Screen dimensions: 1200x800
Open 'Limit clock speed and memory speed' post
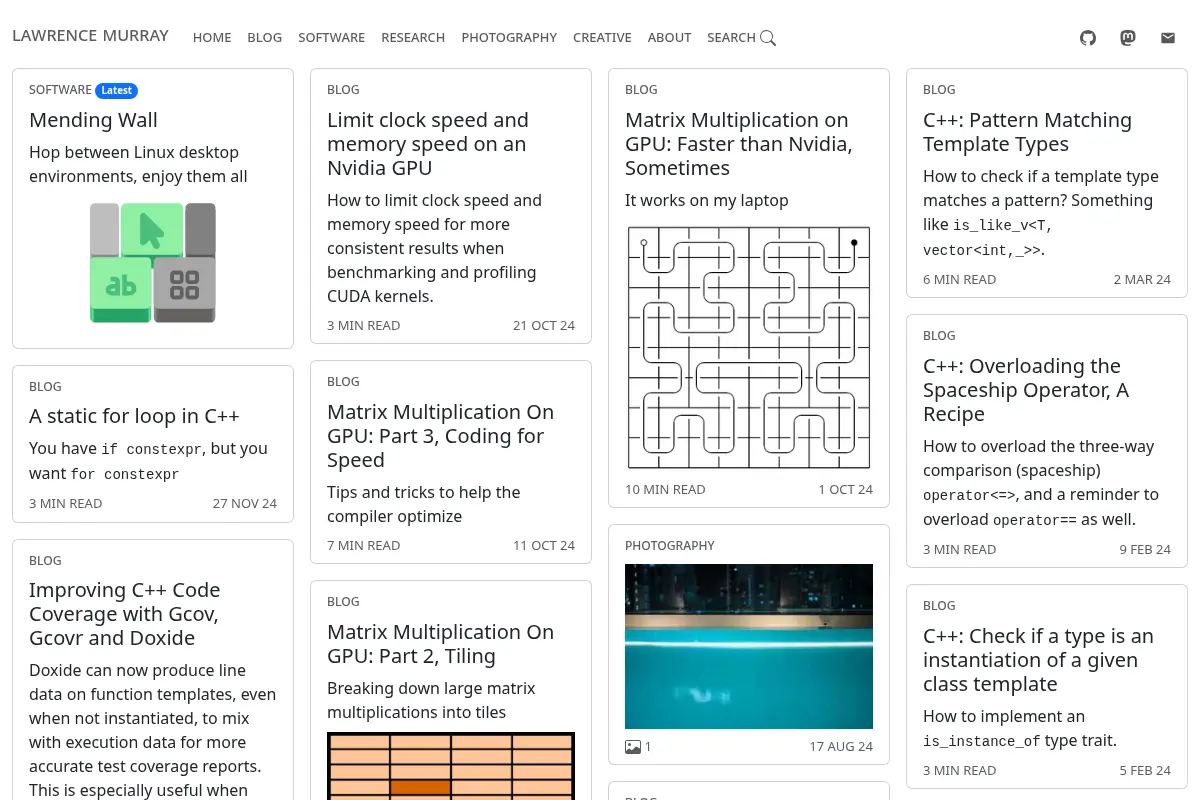pyautogui.click(x=428, y=144)
